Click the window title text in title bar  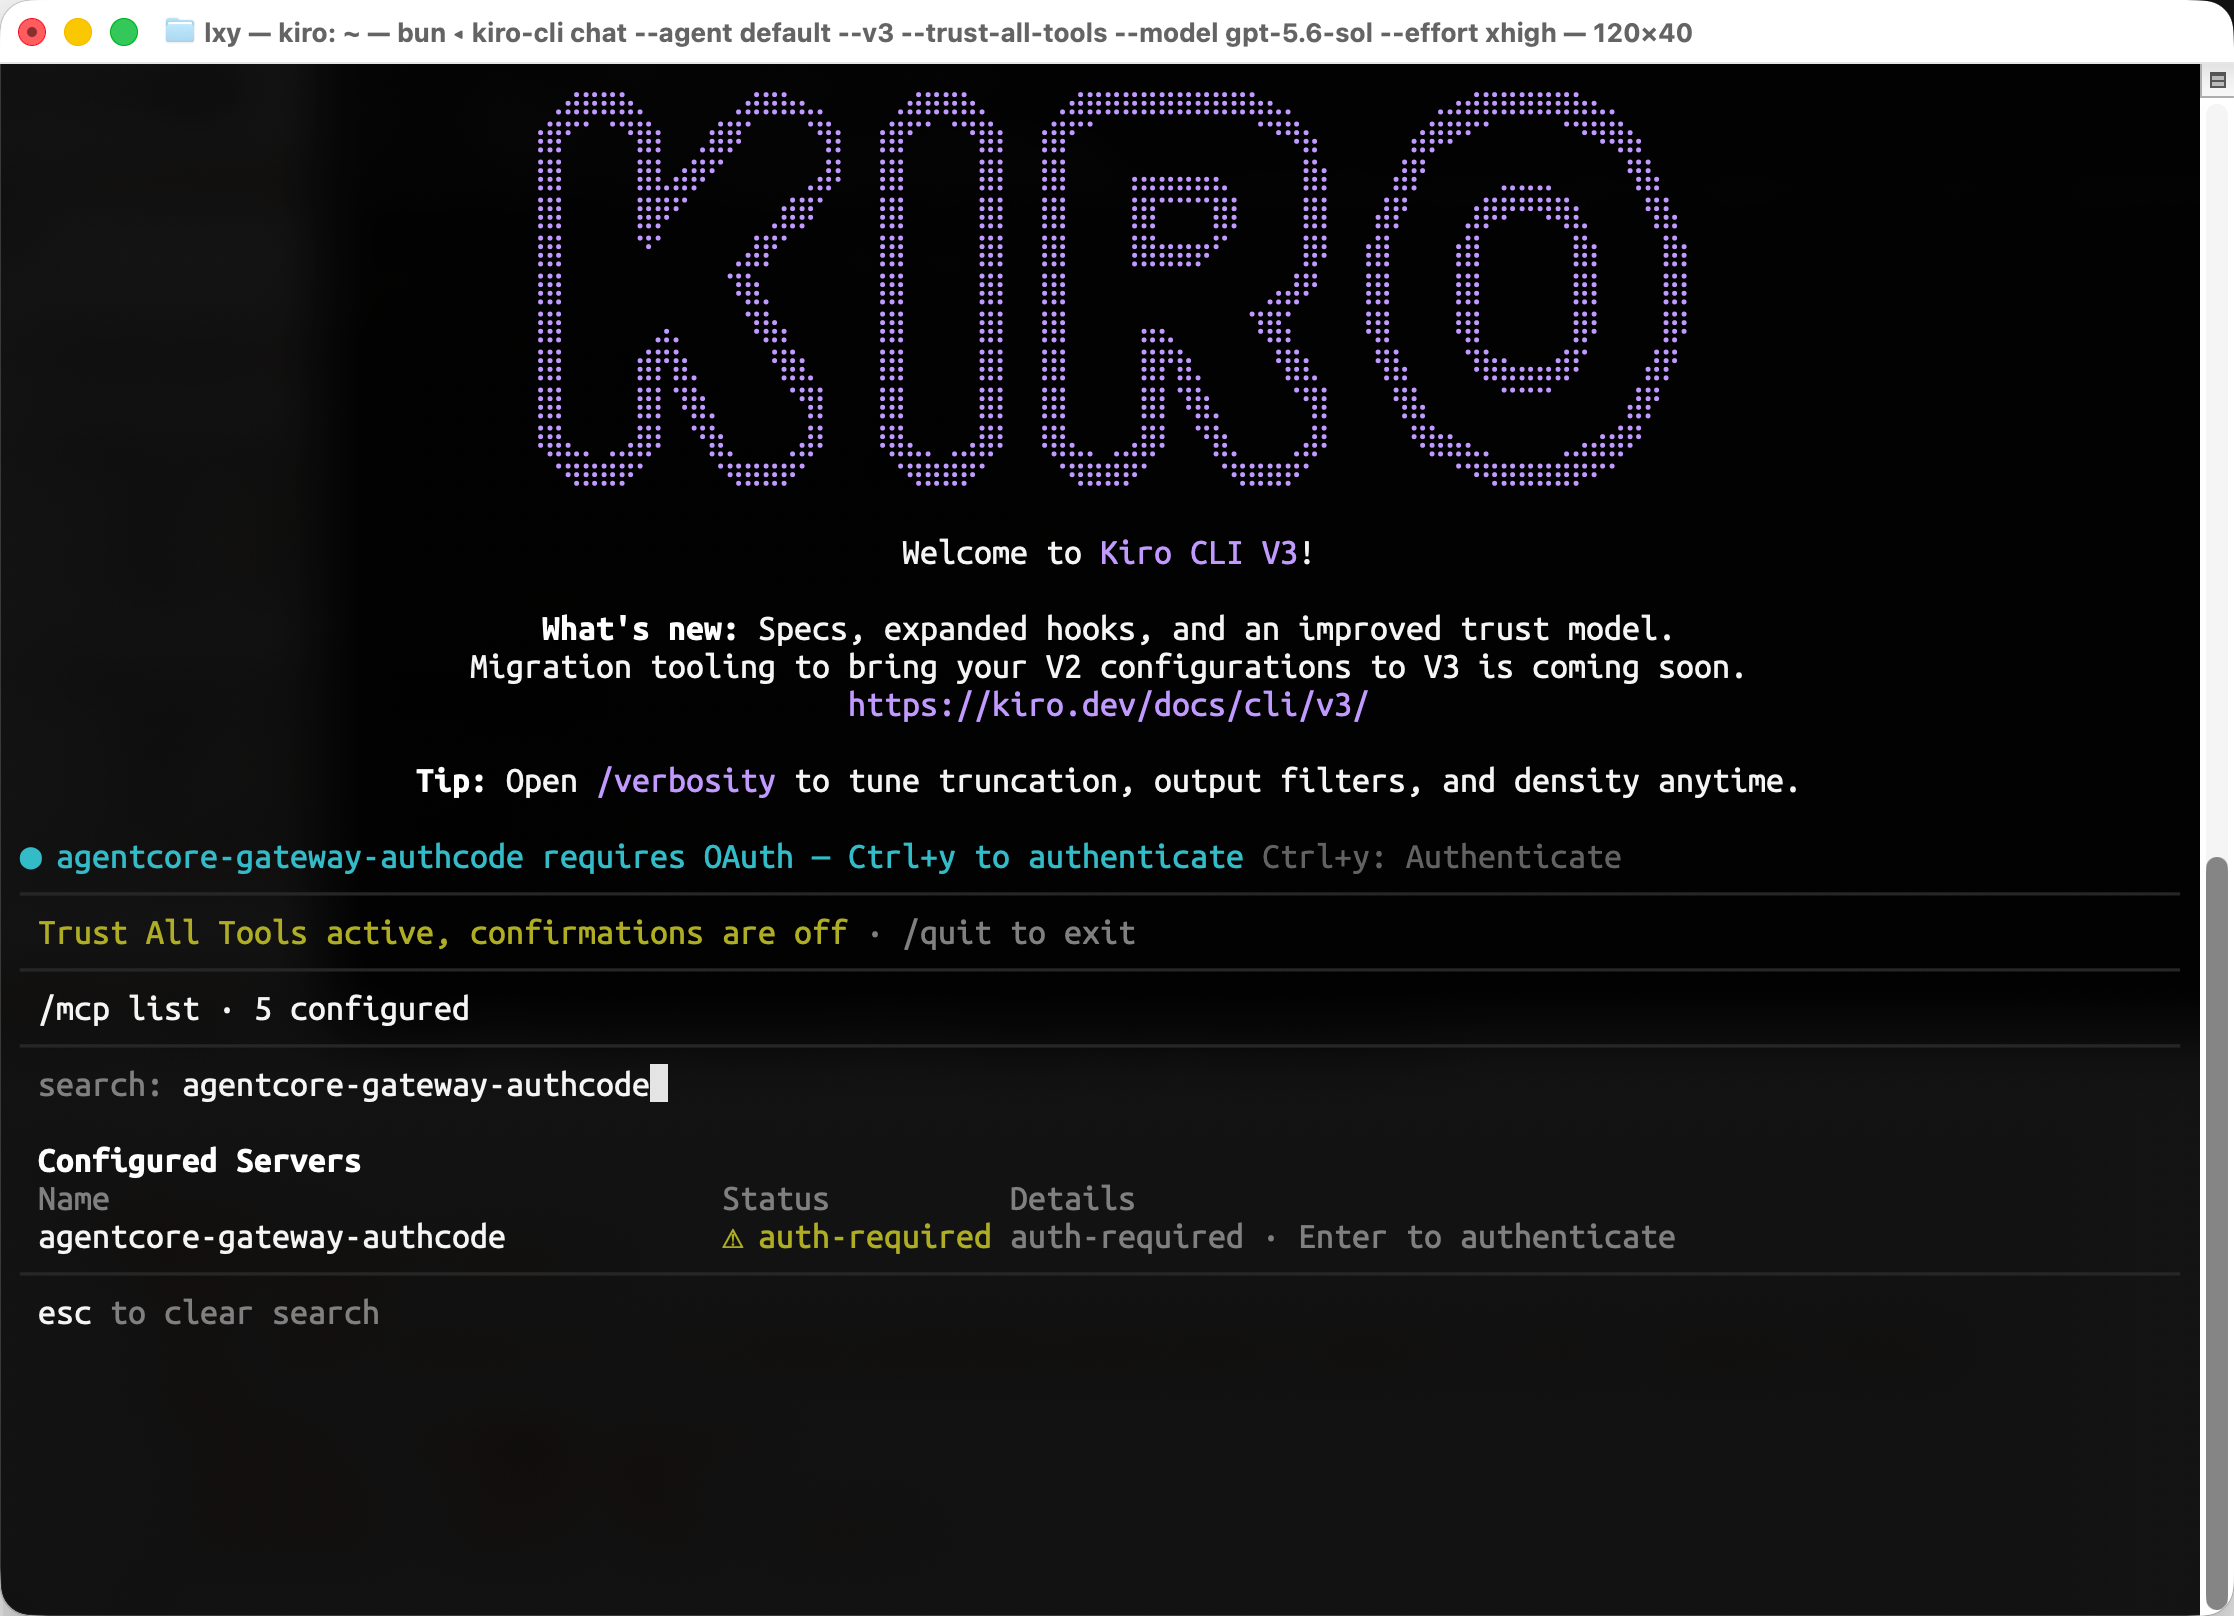tap(948, 33)
